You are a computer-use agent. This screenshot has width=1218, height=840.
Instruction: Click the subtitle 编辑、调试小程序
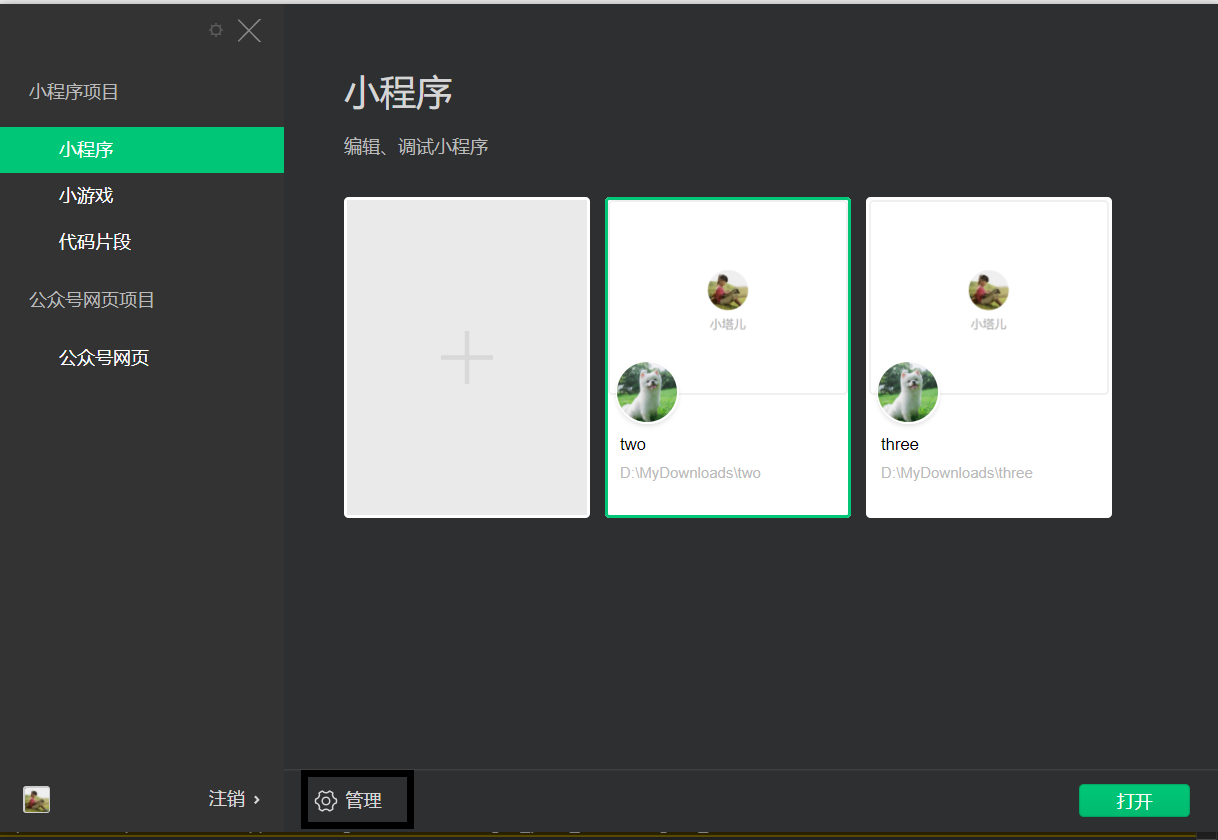tap(416, 147)
